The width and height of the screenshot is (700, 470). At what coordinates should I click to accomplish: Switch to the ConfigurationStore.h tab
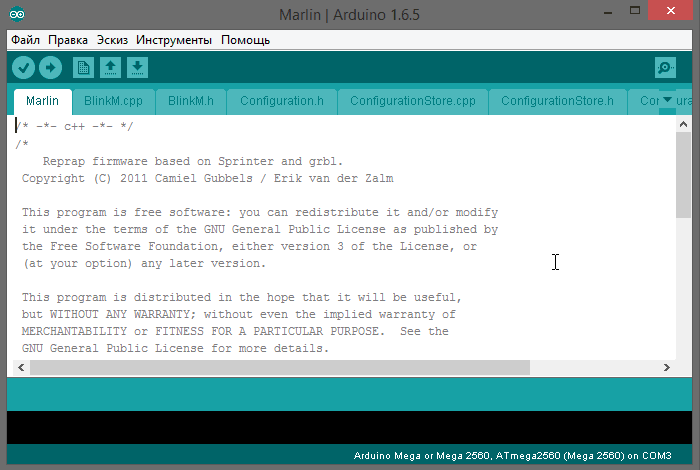pos(558,101)
